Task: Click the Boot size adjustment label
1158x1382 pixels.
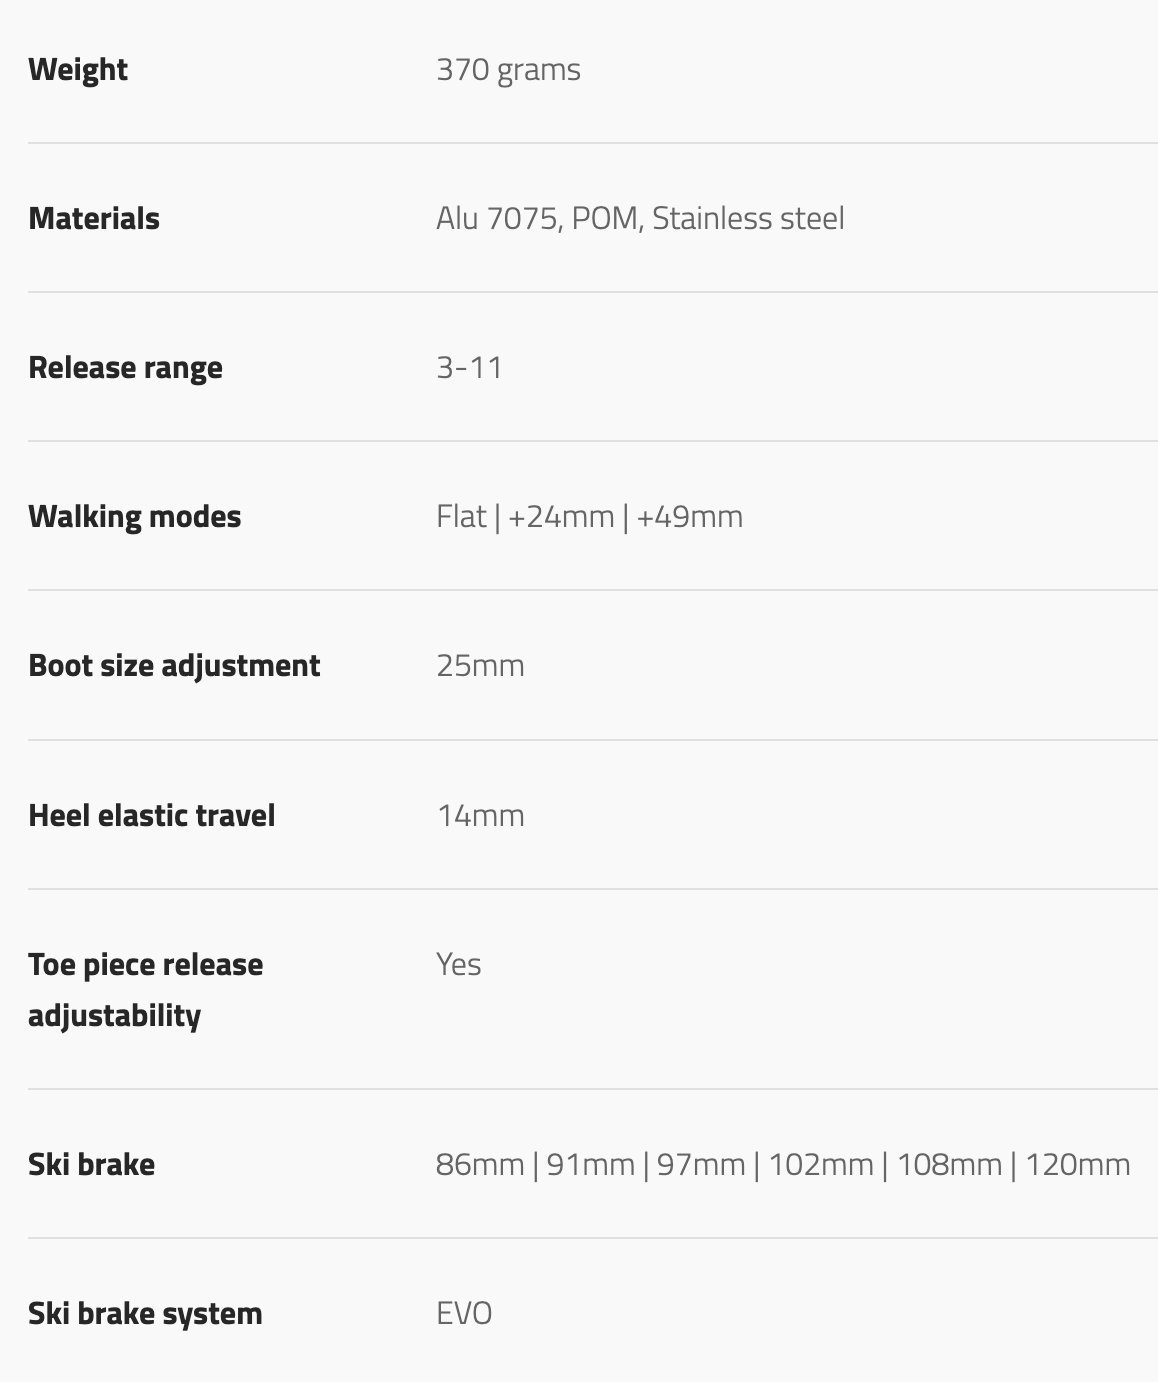Action: (x=174, y=666)
